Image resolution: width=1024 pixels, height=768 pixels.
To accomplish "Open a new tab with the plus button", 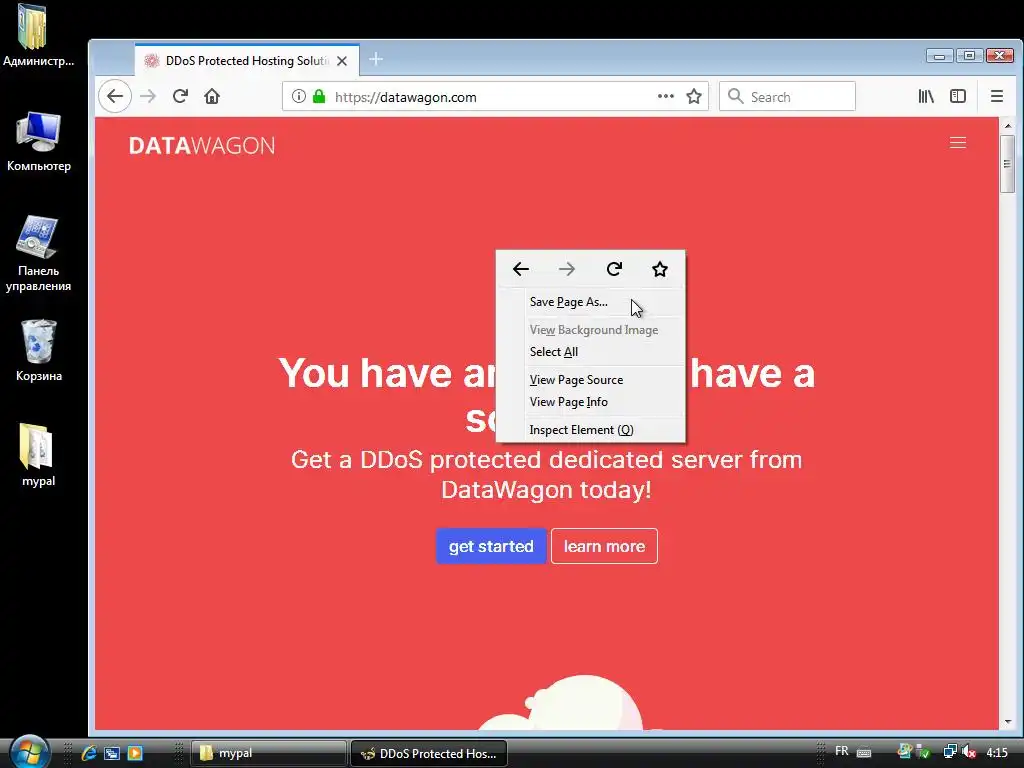I will pos(376,59).
